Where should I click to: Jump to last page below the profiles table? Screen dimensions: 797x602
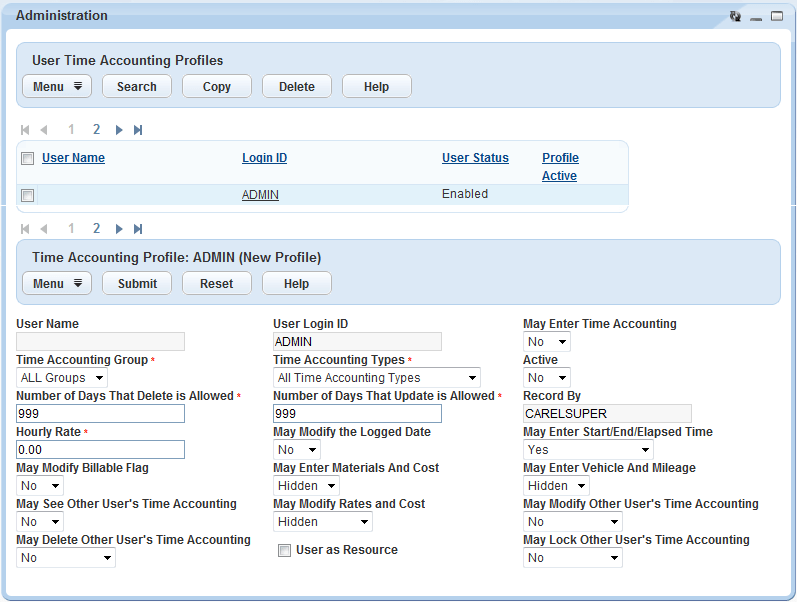pos(138,229)
